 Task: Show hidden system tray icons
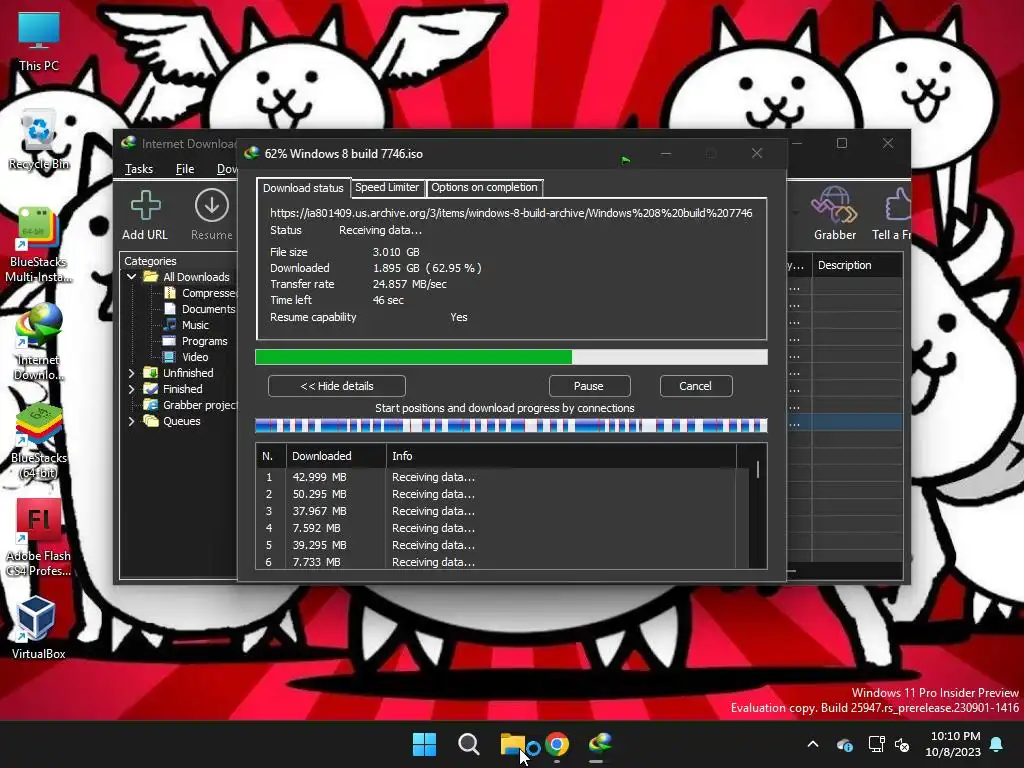813,744
